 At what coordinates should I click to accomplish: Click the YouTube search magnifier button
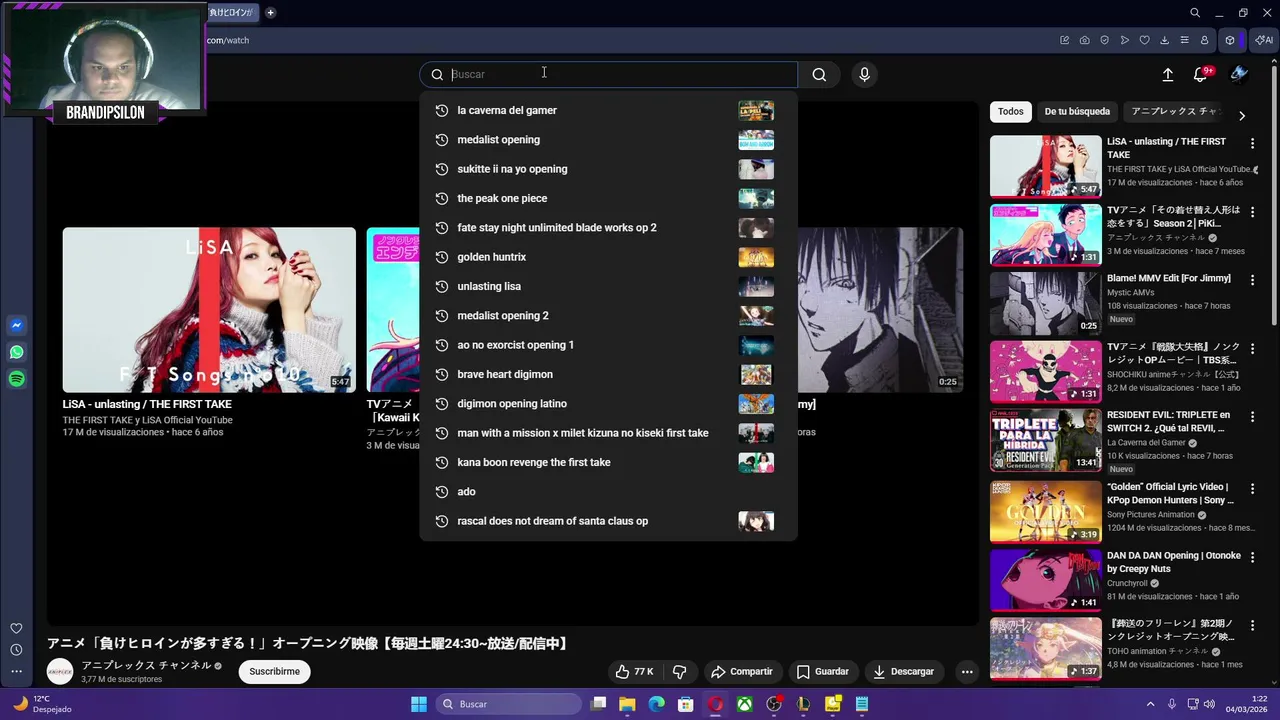819,74
